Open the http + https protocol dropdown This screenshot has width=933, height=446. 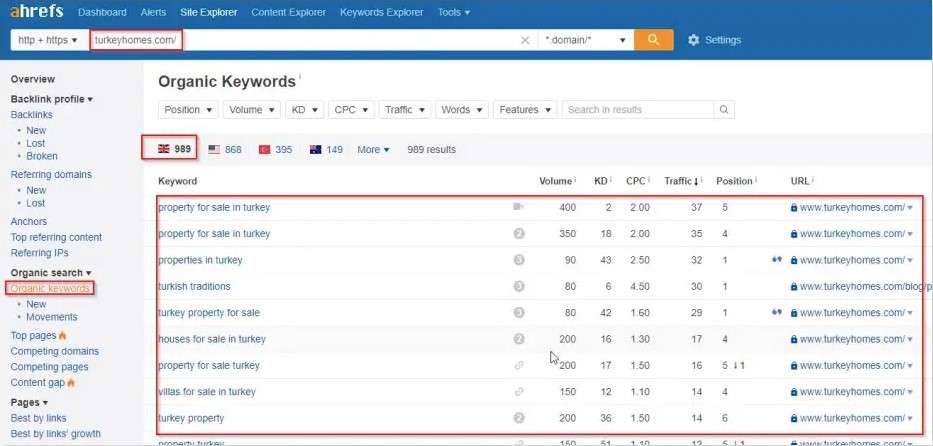click(49, 40)
